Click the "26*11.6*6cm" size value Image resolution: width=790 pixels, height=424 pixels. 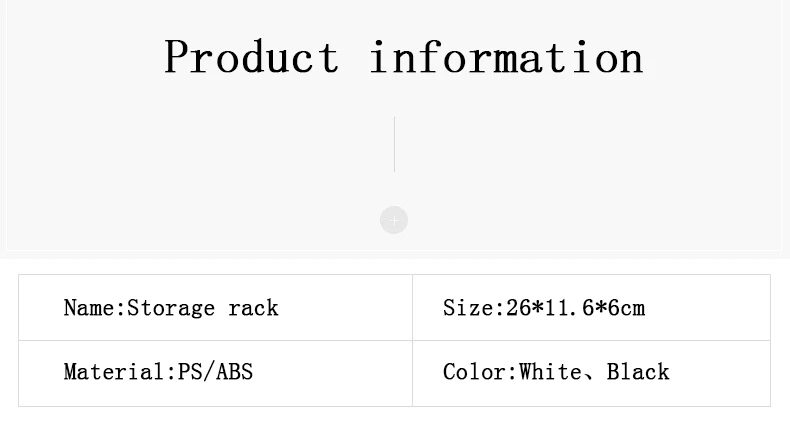click(x=575, y=308)
